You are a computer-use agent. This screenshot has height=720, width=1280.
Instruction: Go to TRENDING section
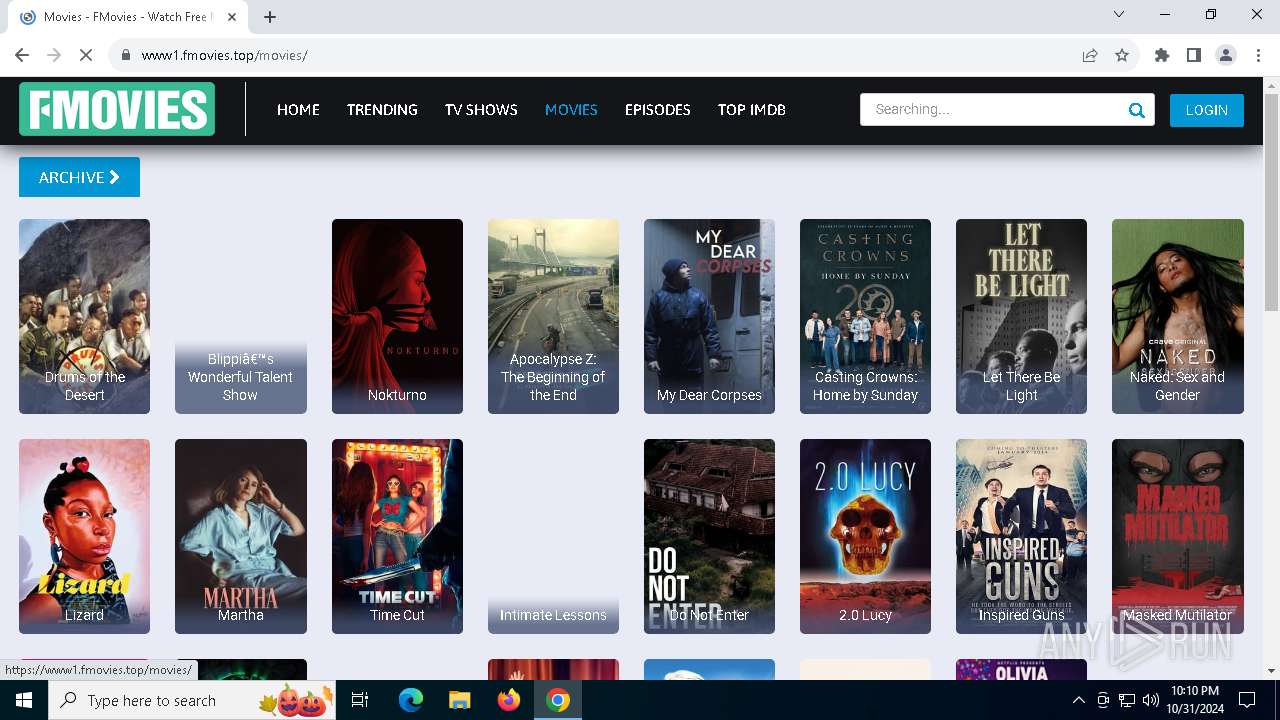coord(382,110)
